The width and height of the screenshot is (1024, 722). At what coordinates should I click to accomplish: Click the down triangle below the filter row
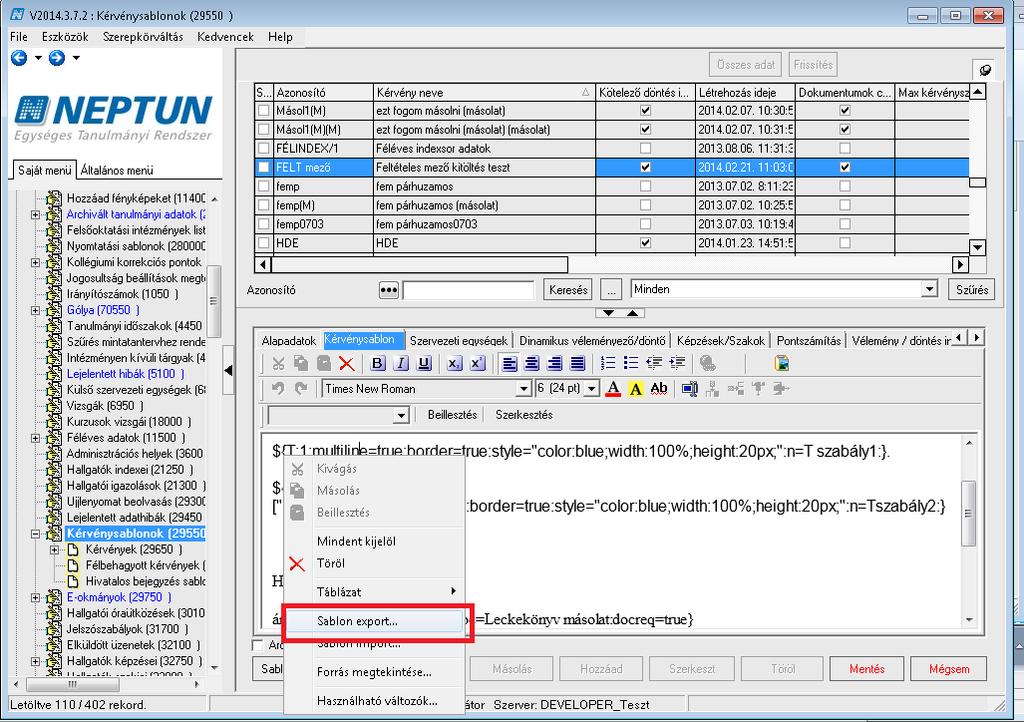[609, 313]
